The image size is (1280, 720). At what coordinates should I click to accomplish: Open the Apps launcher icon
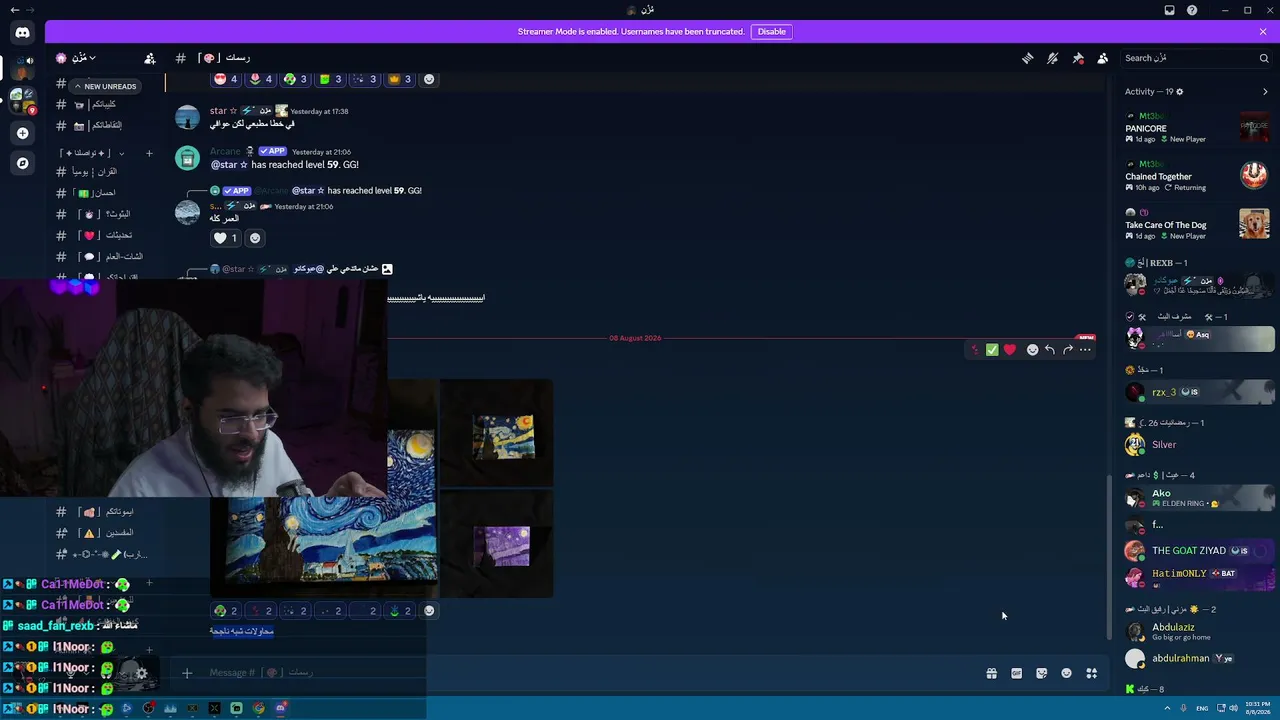click(1092, 673)
